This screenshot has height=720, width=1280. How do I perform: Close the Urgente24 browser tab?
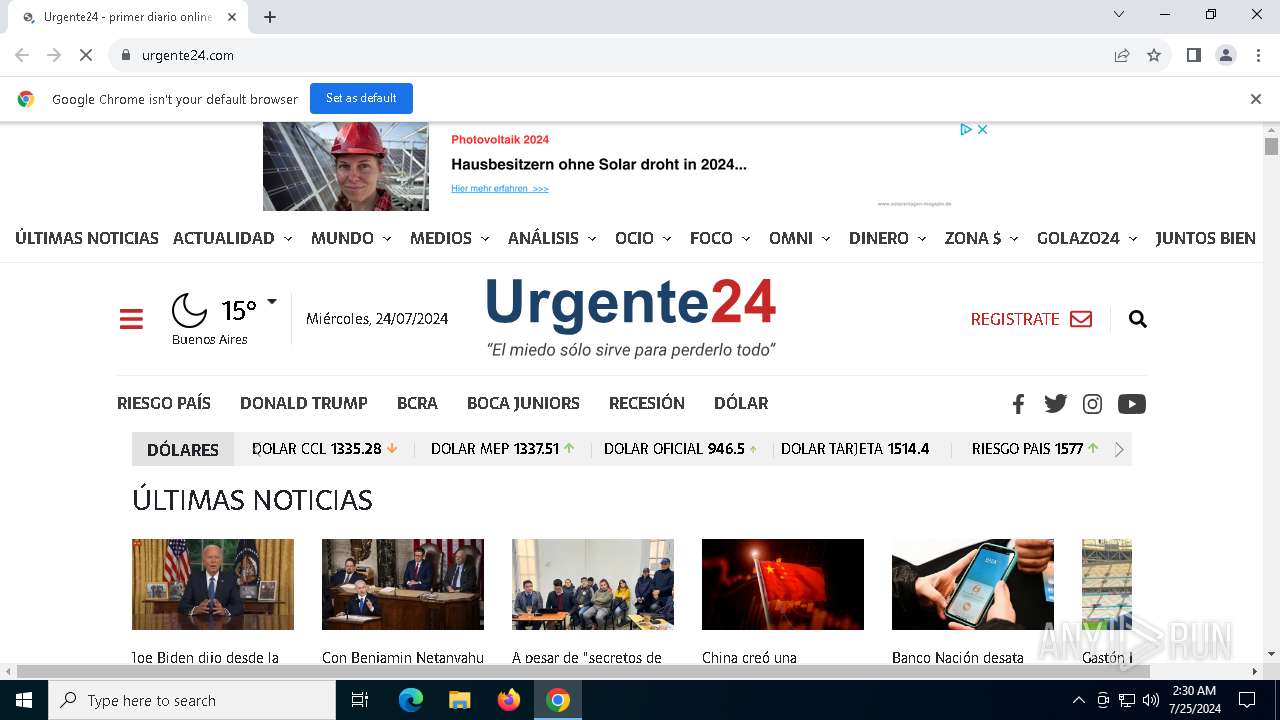[x=232, y=17]
